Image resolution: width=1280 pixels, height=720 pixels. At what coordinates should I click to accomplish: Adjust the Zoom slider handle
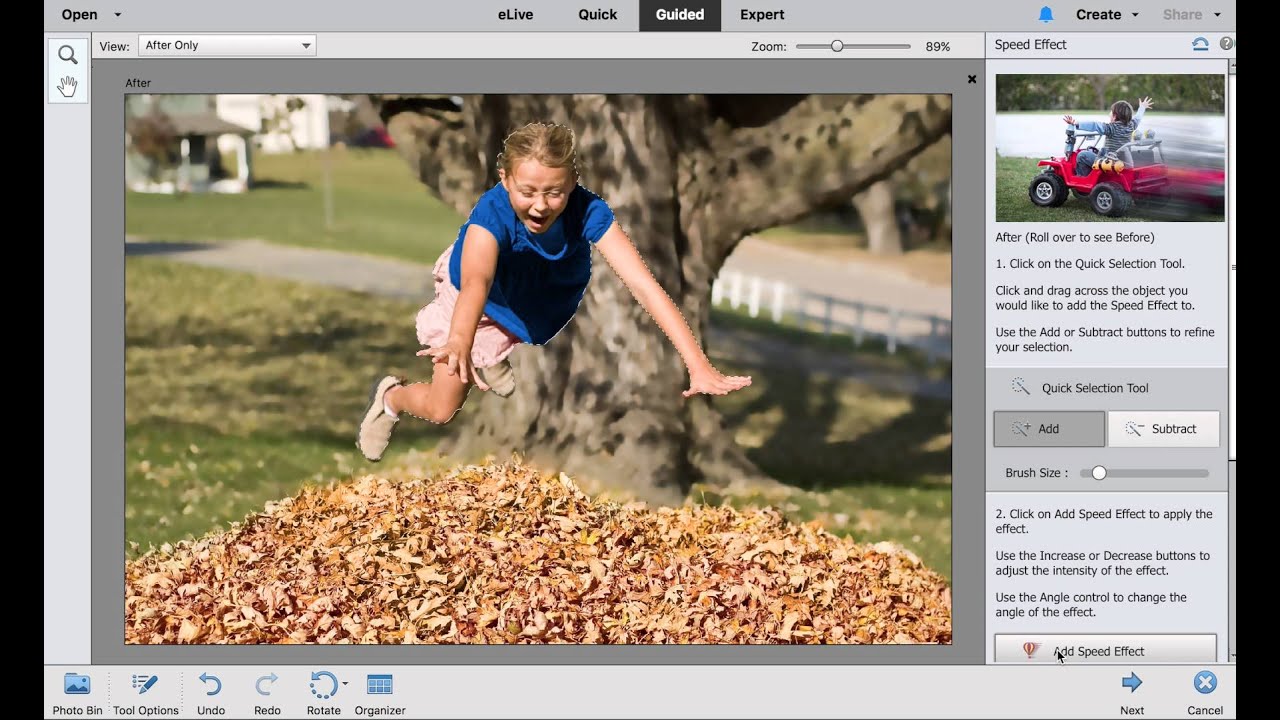pyautogui.click(x=837, y=46)
